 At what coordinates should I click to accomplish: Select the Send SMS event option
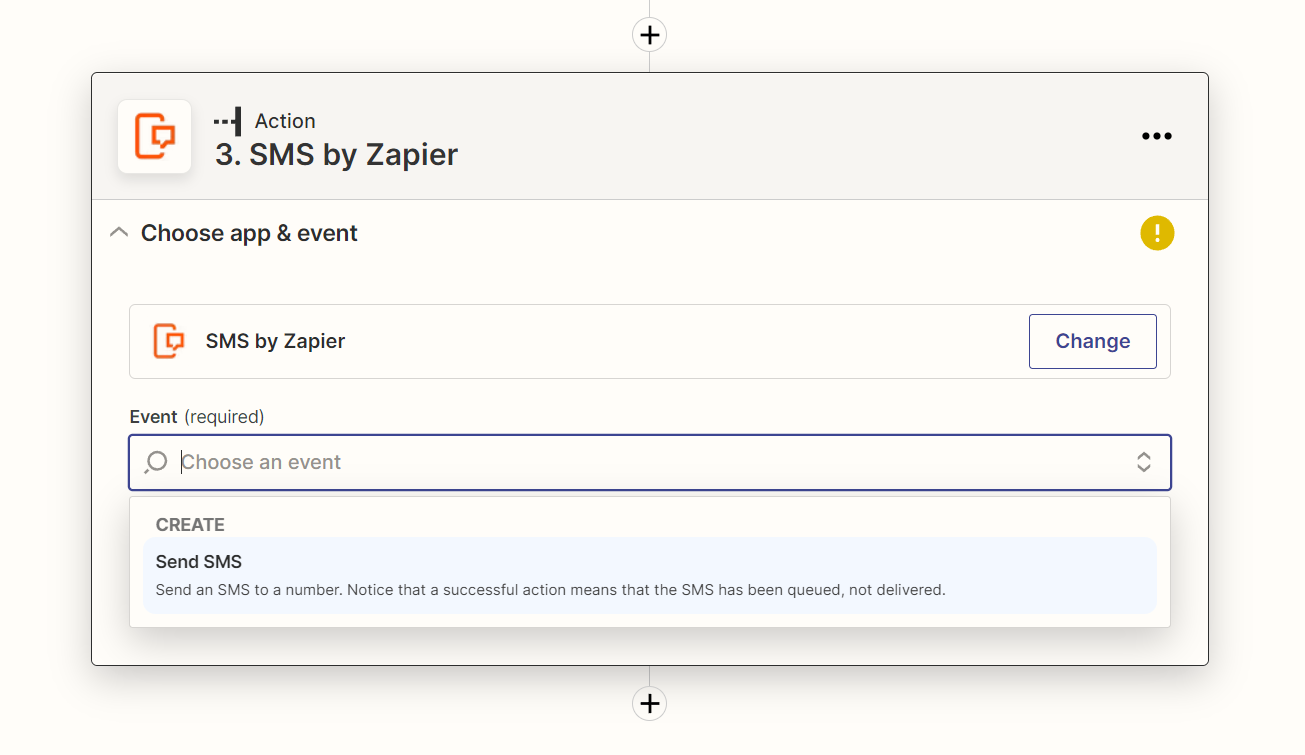coord(650,575)
